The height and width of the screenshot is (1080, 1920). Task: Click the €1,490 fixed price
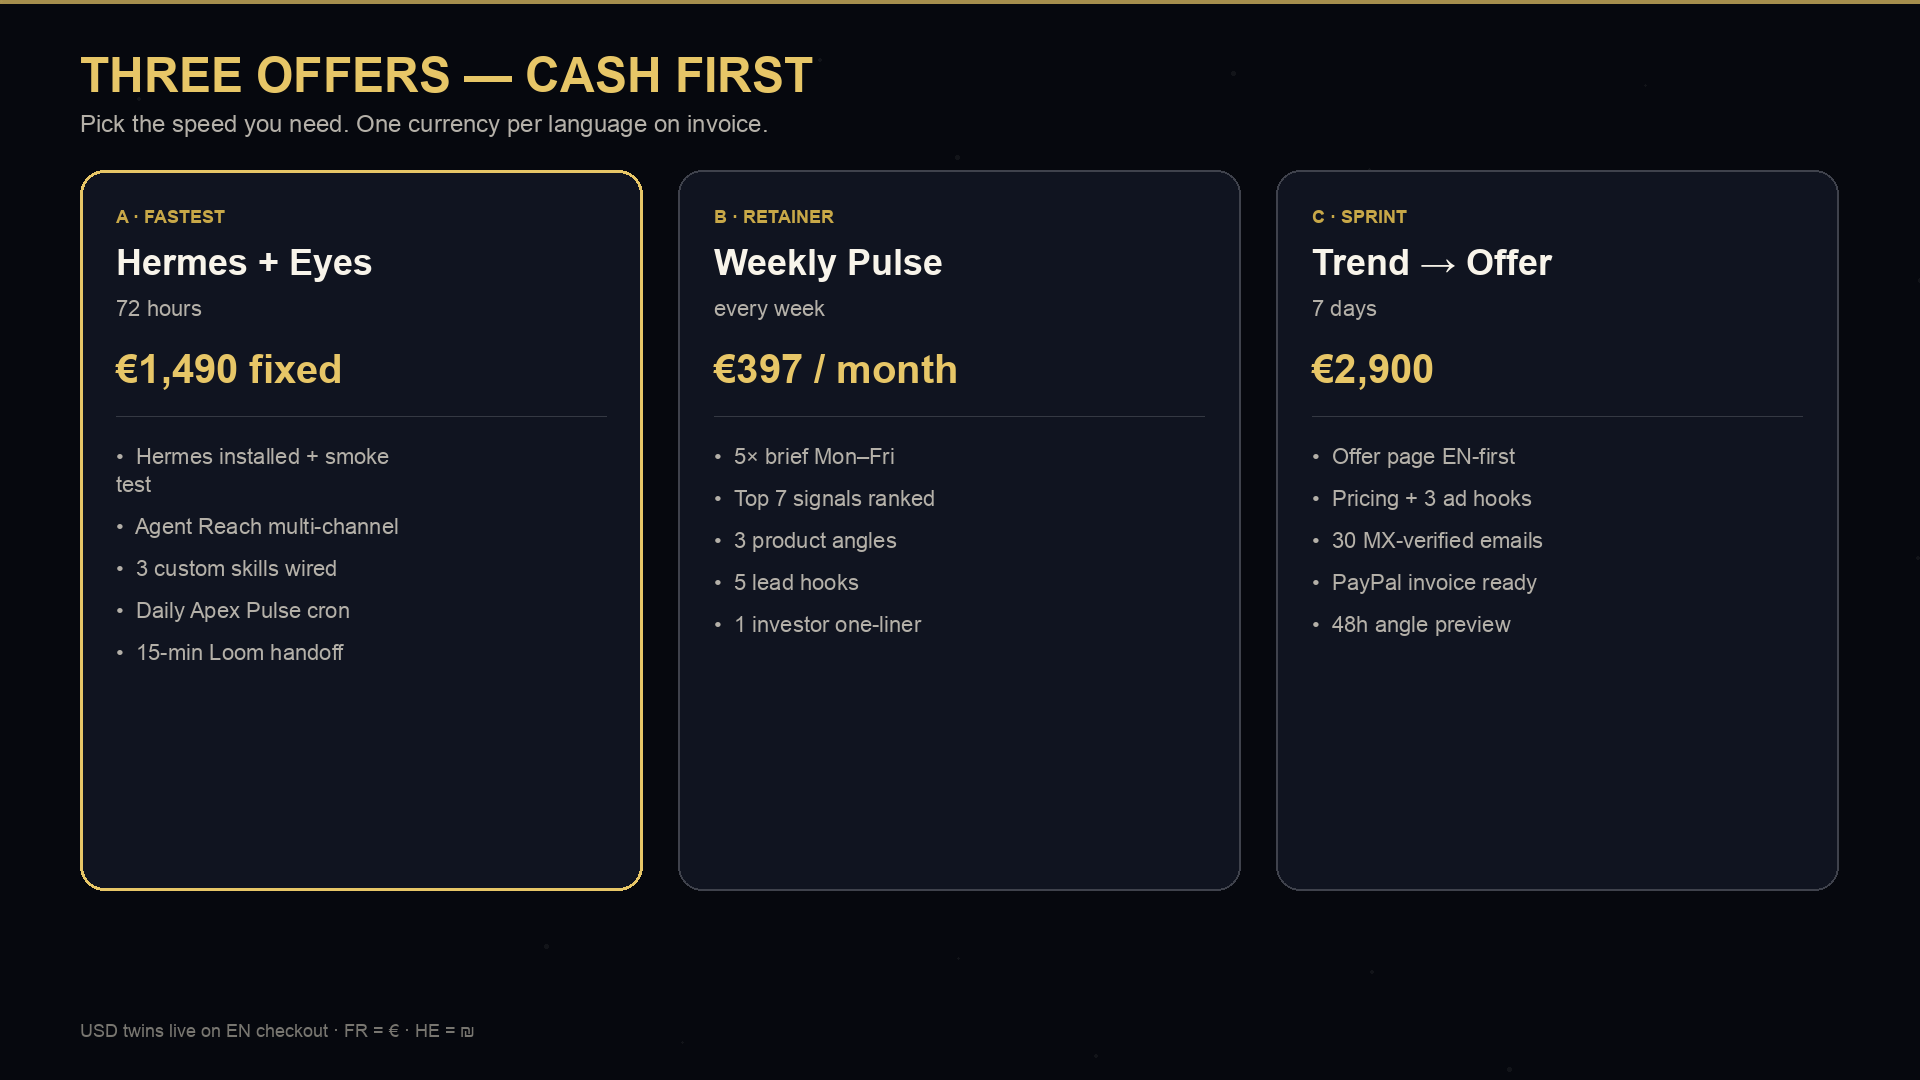[x=229, y=369]
